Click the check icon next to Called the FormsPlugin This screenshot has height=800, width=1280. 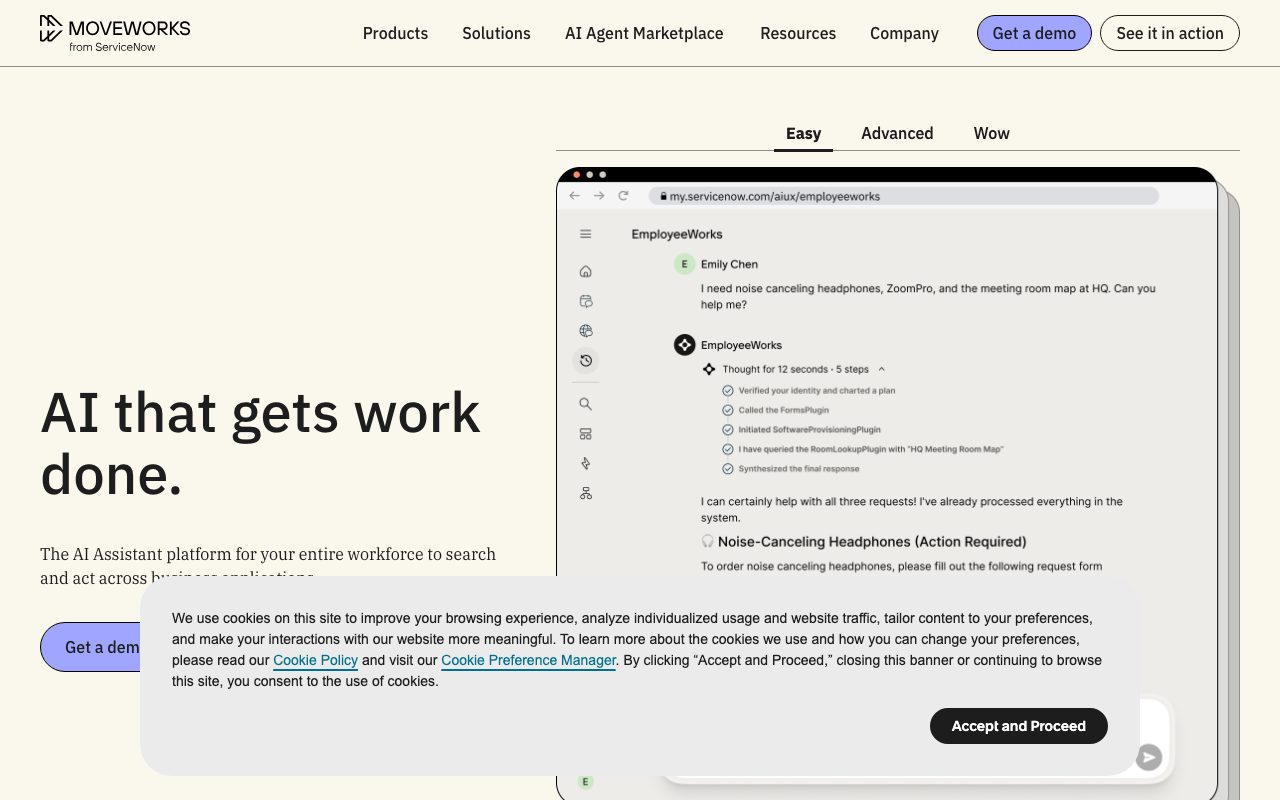coord(728,410)
